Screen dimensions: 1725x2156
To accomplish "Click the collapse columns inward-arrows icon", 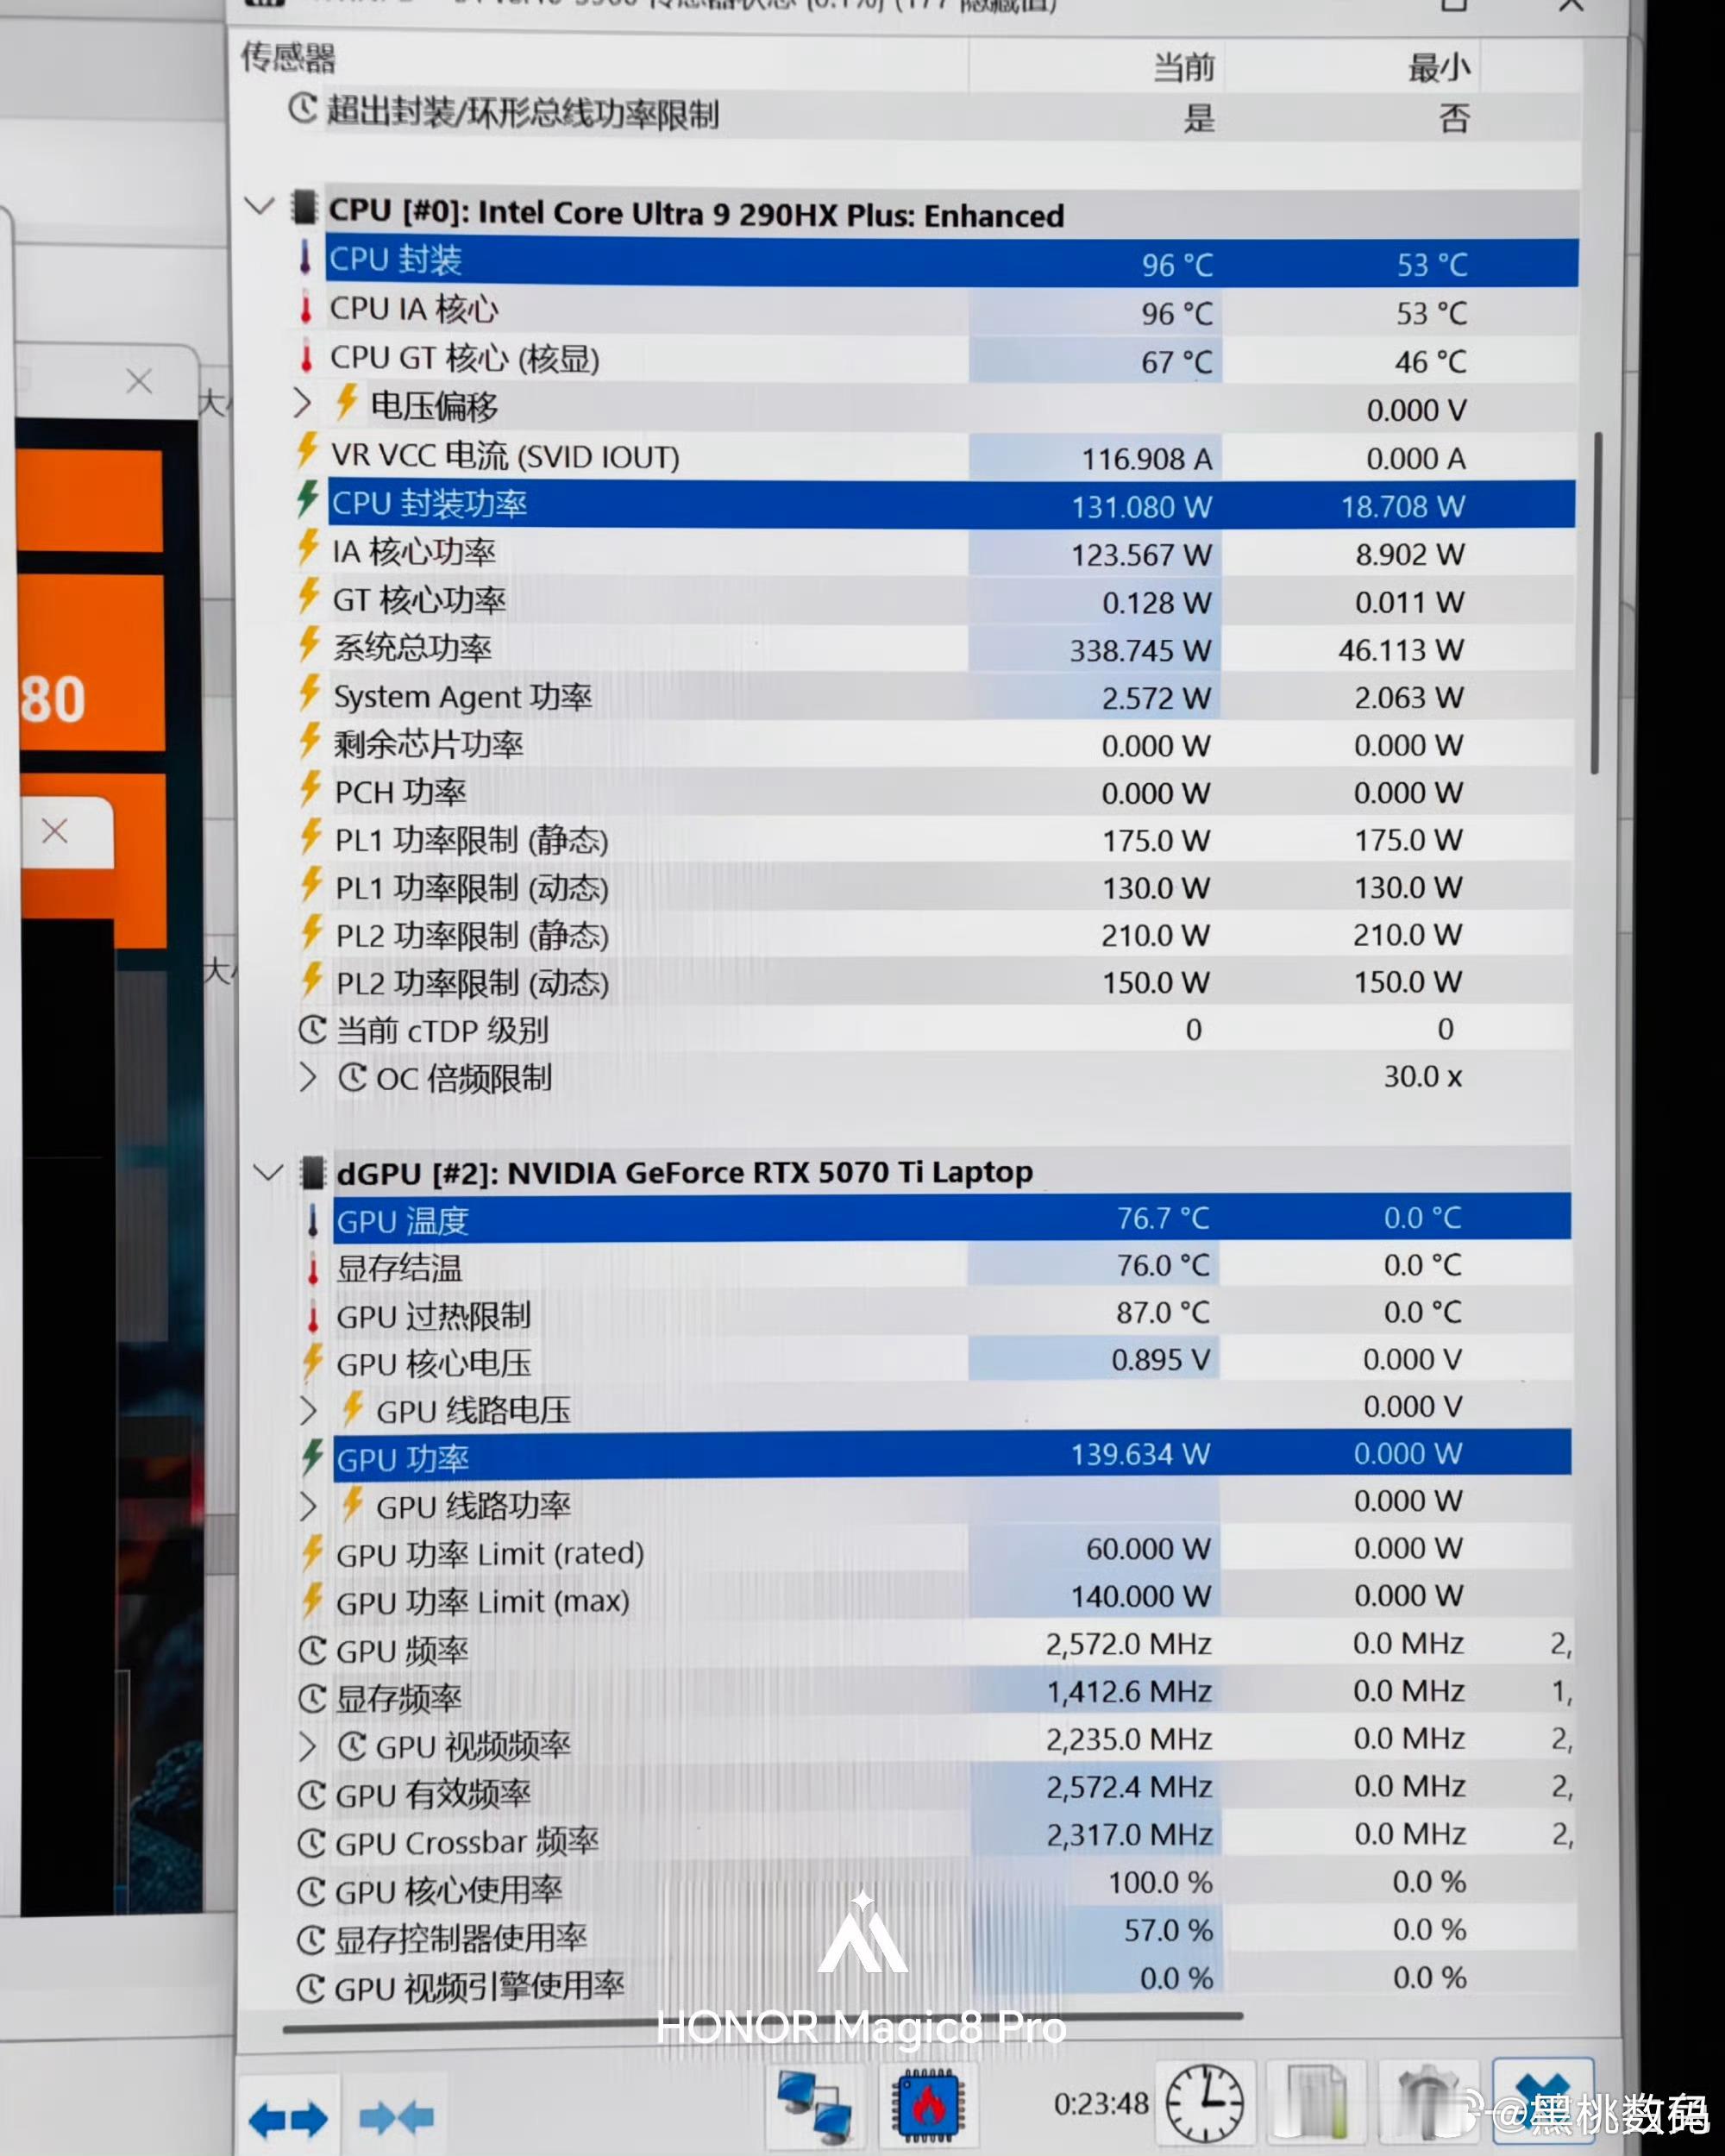I will (397, 2116).
